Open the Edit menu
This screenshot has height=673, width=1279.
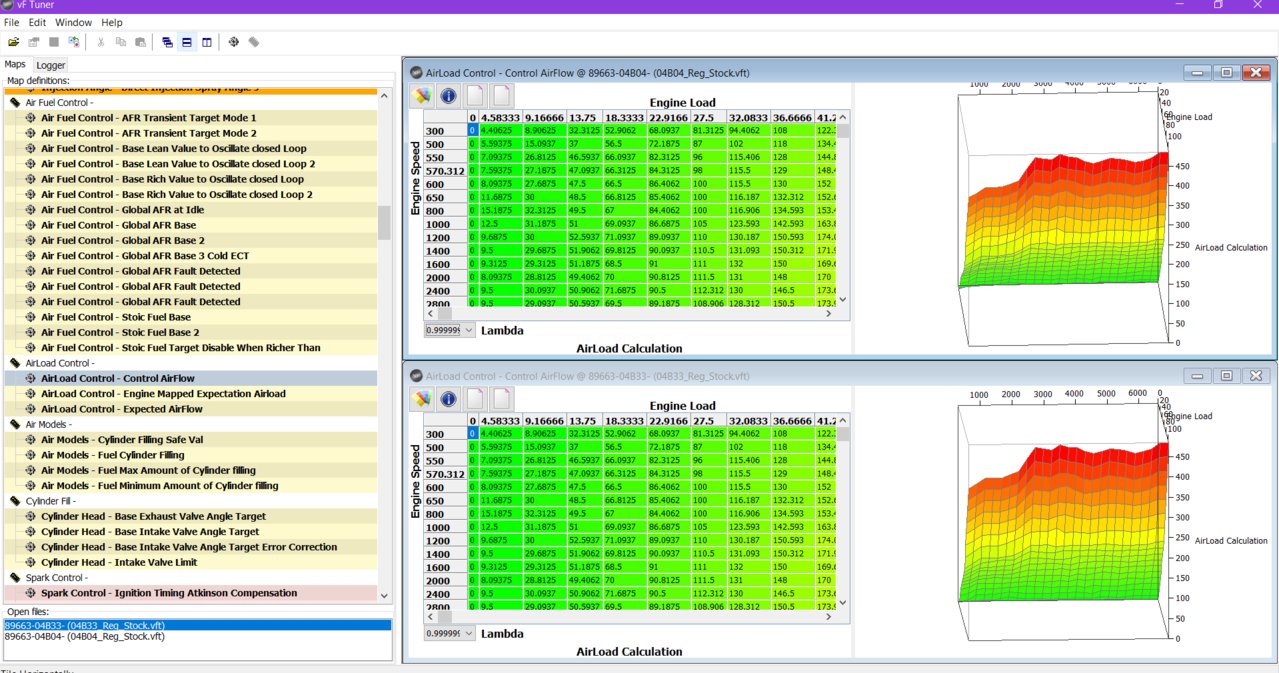(37, 22)
